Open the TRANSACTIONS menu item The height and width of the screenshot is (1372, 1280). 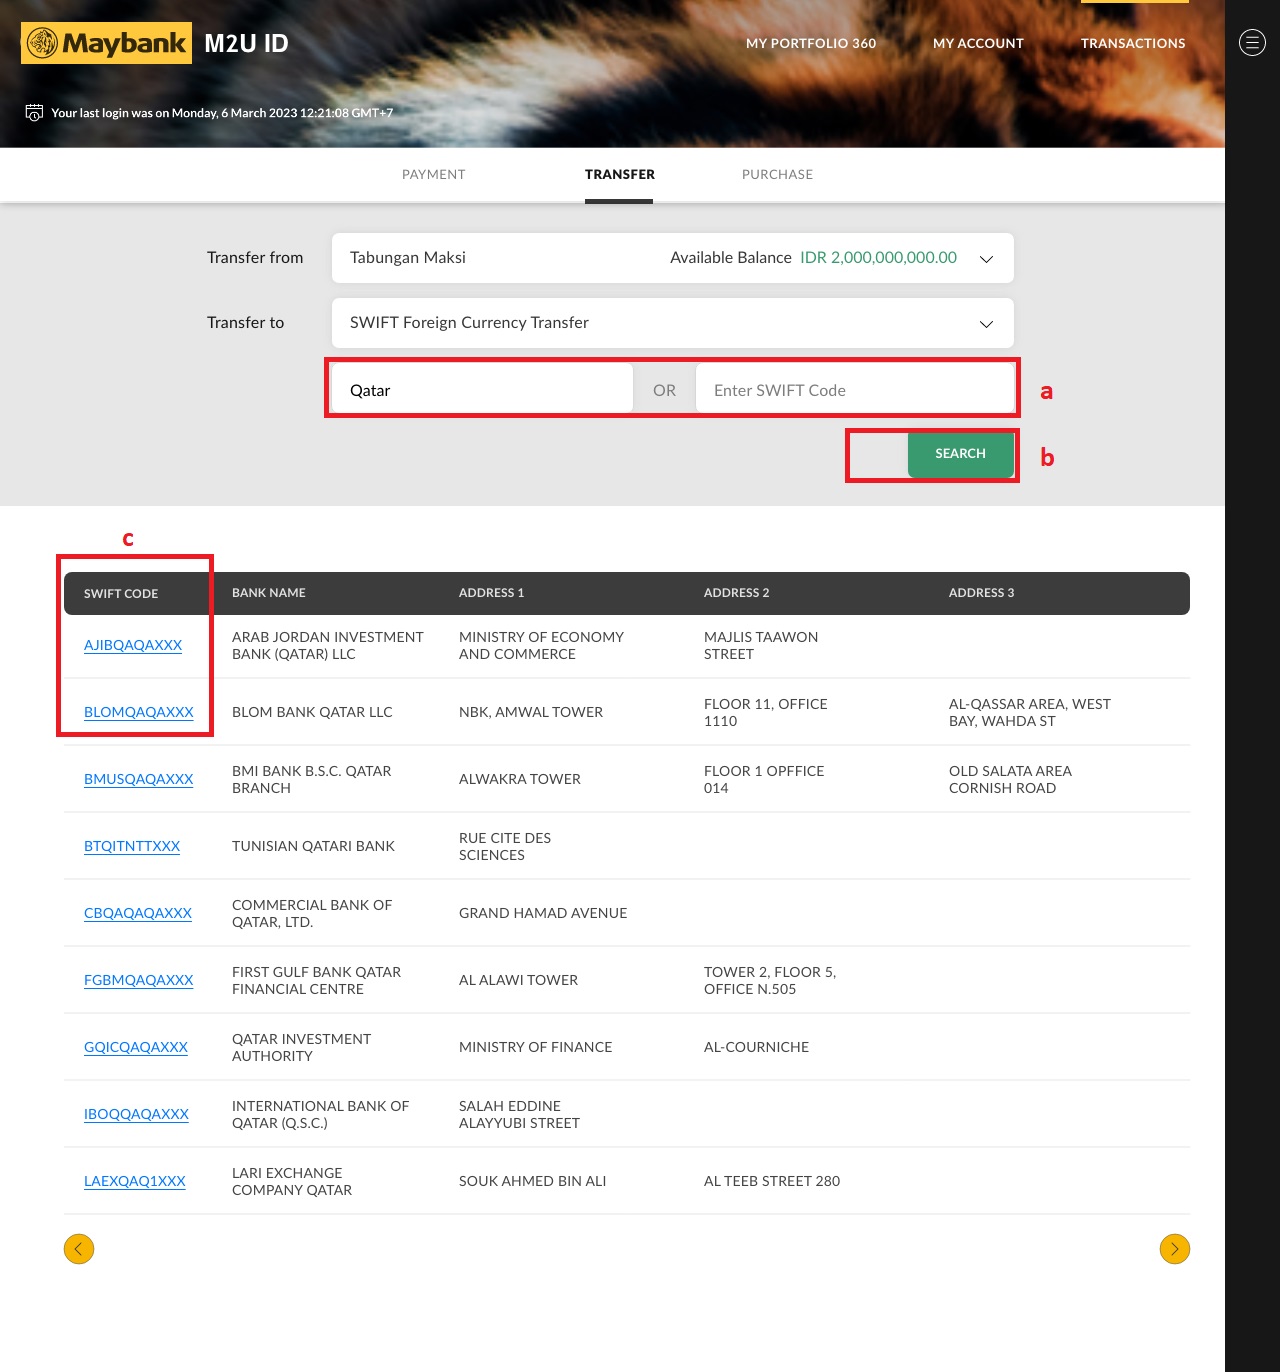pyautogui.click(x=1132, y=43)
